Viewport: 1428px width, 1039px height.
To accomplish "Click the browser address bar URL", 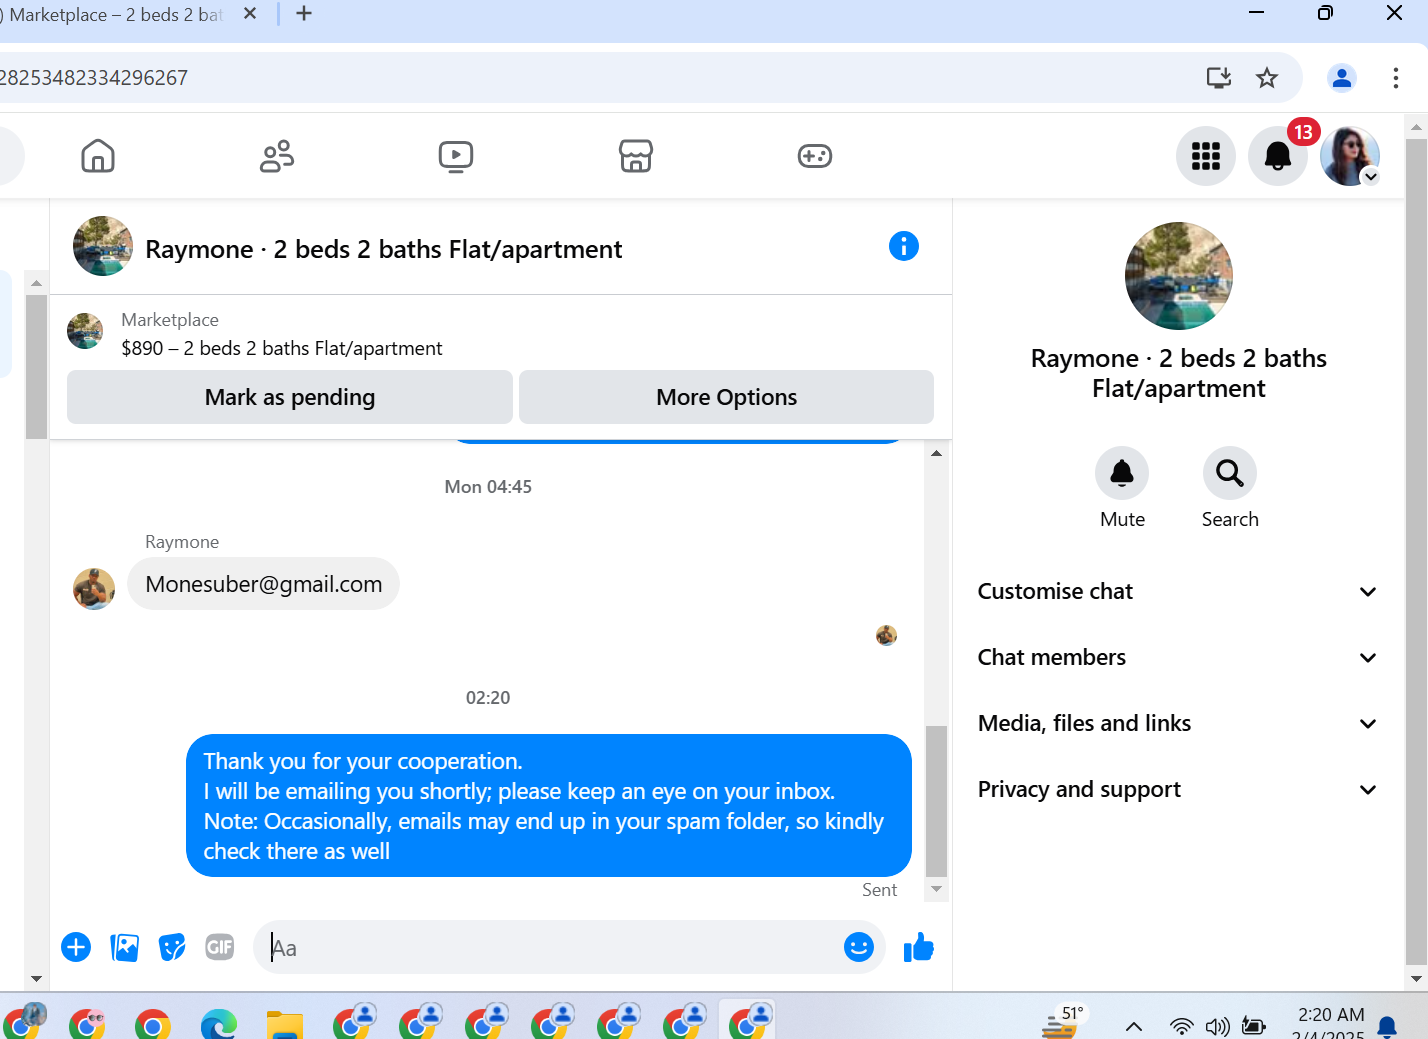I will tap(94, 78).
